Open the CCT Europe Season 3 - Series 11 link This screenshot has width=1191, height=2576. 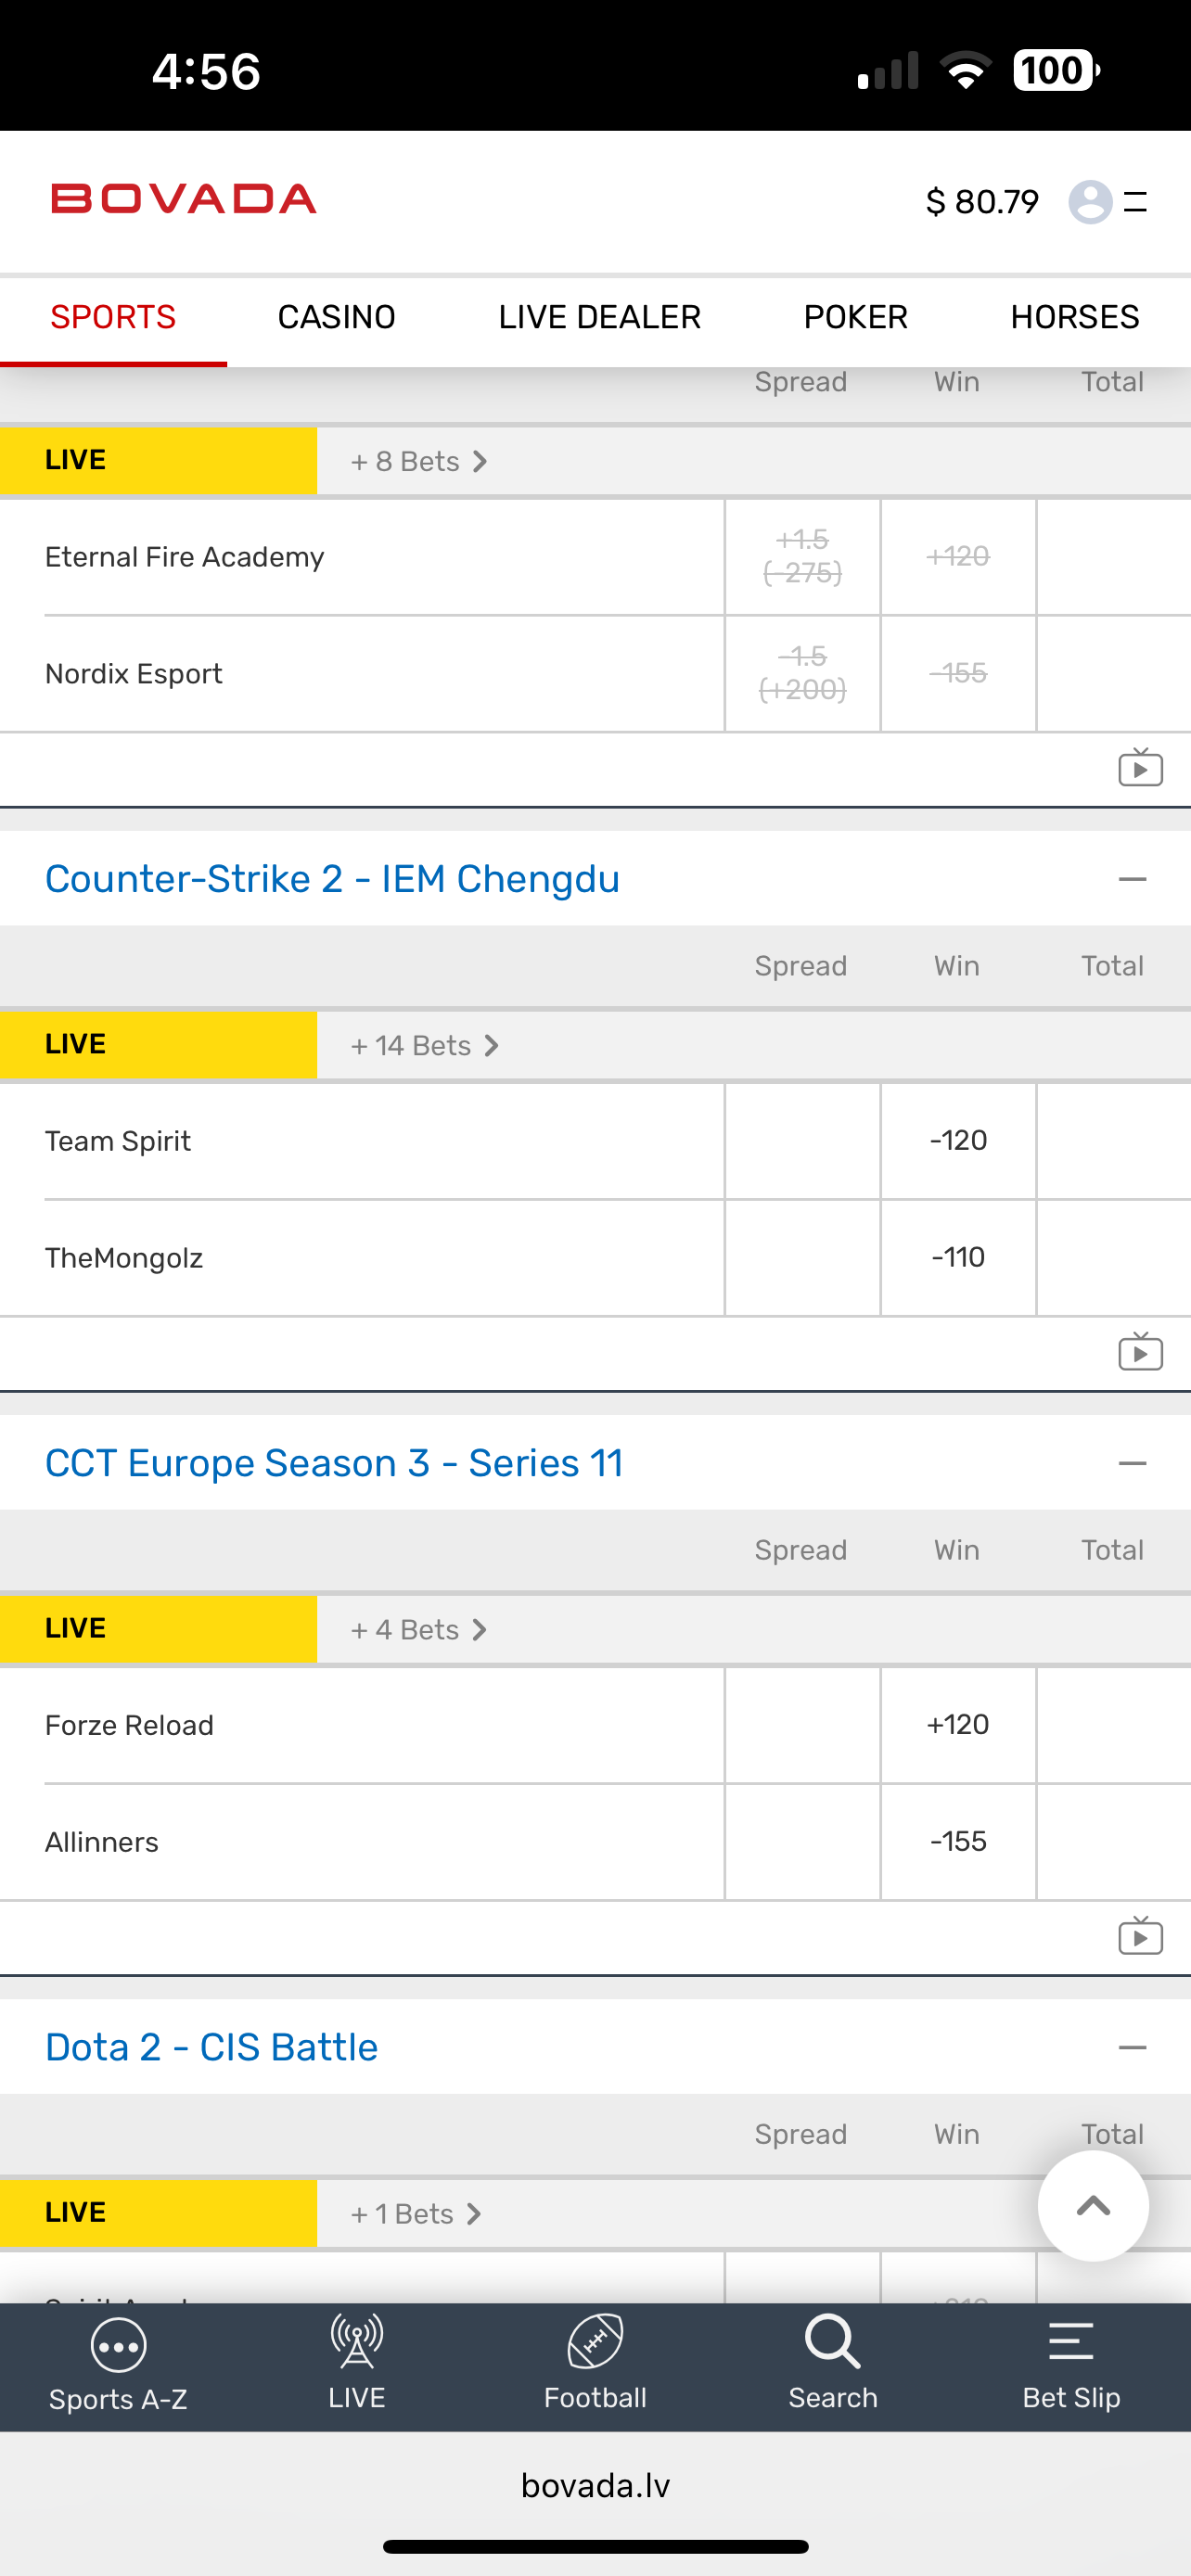(x=334, y=1463)
